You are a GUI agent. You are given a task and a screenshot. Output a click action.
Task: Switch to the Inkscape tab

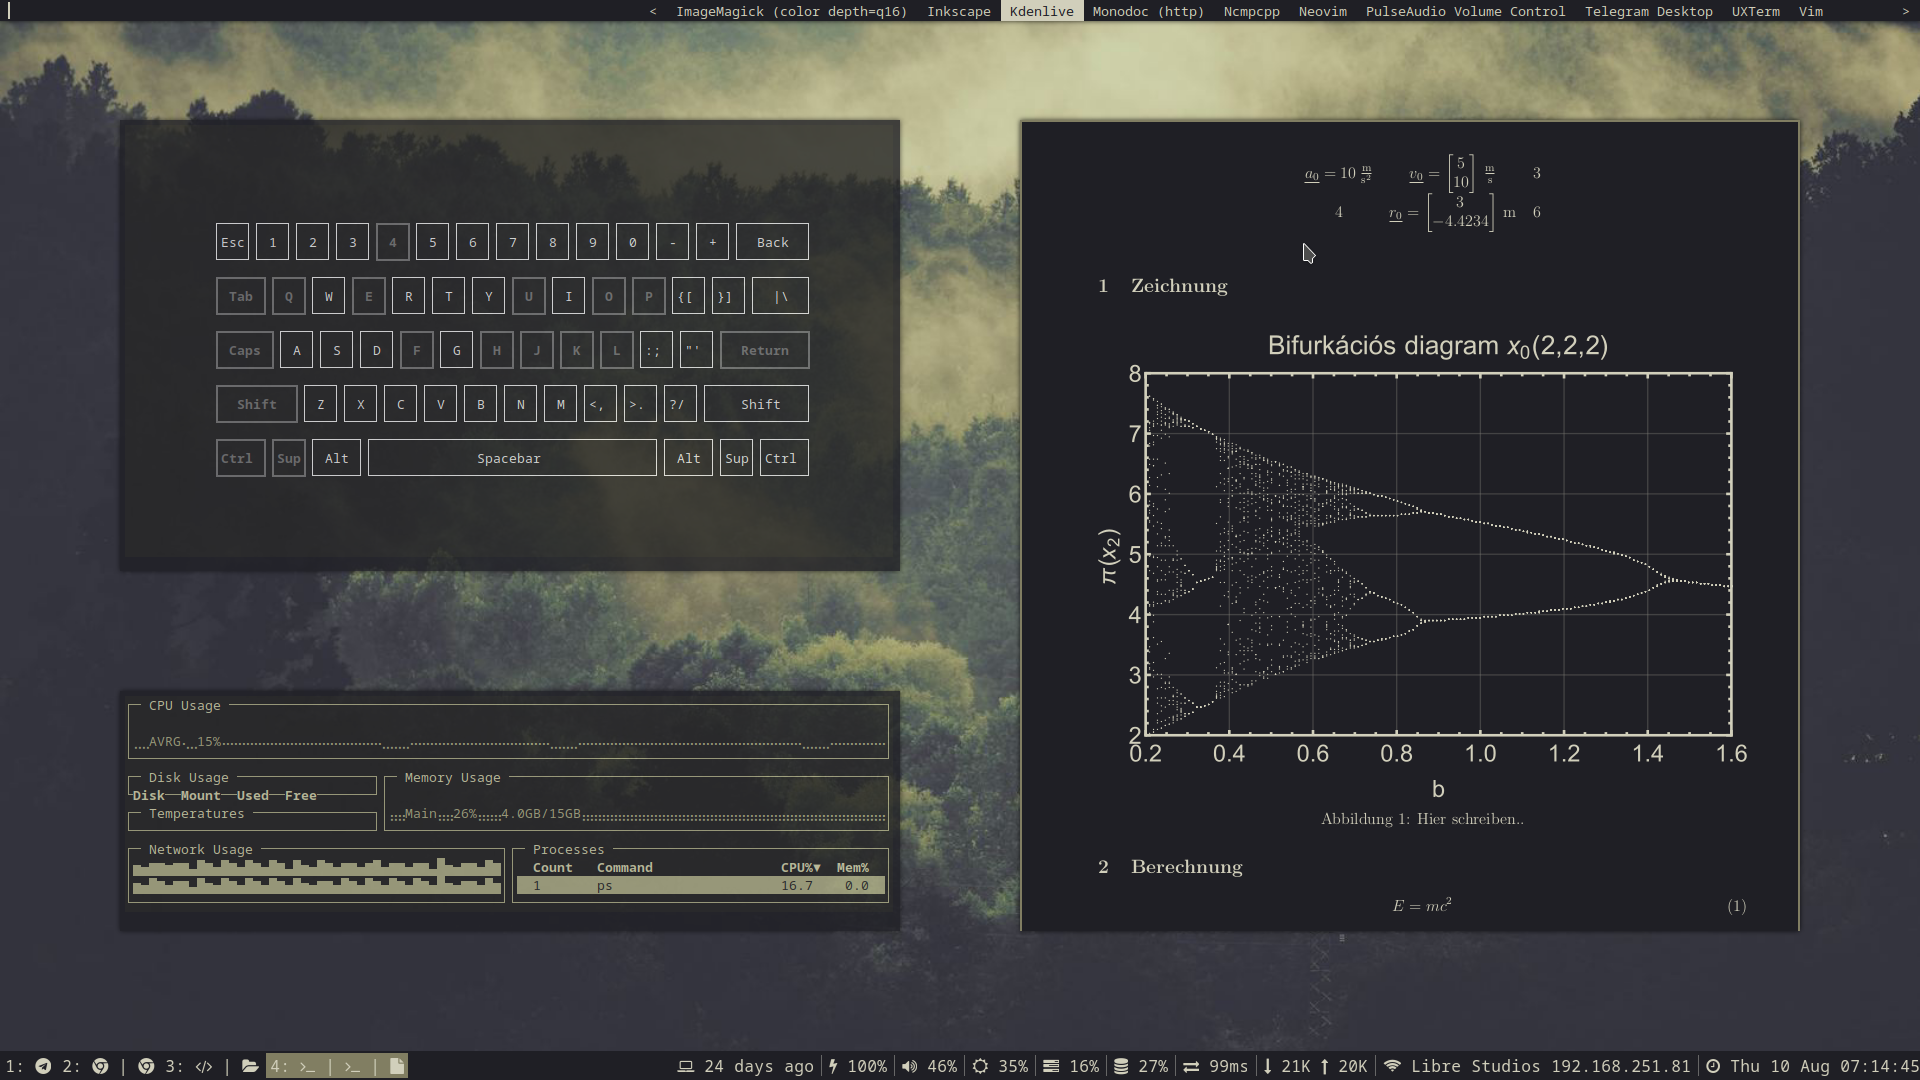[x=958, y=11]
